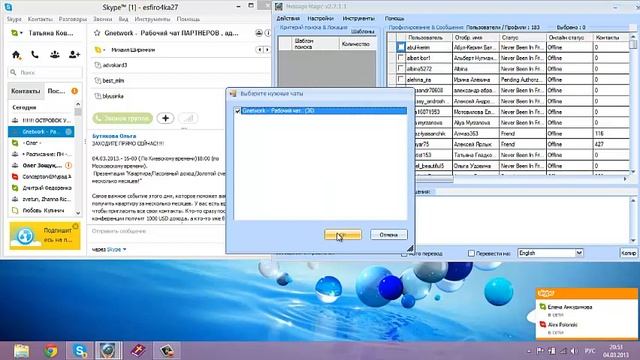Viewport: 640px width, 360px height.
Task: Enable the Translate to checkbox
Action: (x=471, y=253)
